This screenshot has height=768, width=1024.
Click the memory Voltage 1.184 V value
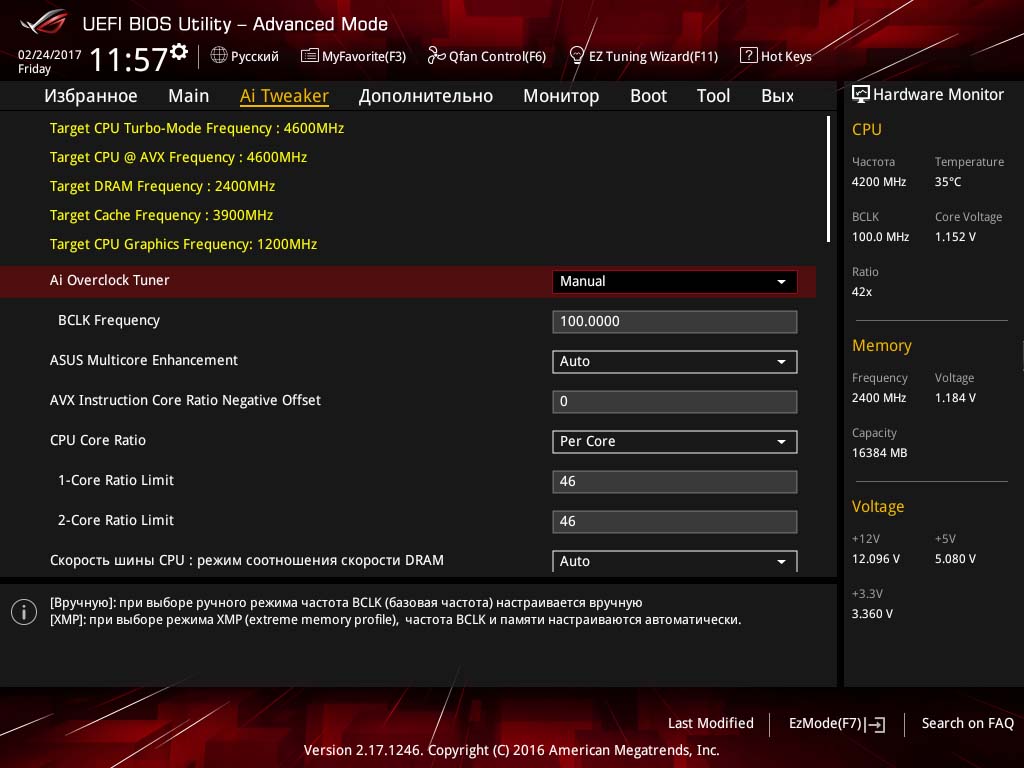click(x=955, y=398)
